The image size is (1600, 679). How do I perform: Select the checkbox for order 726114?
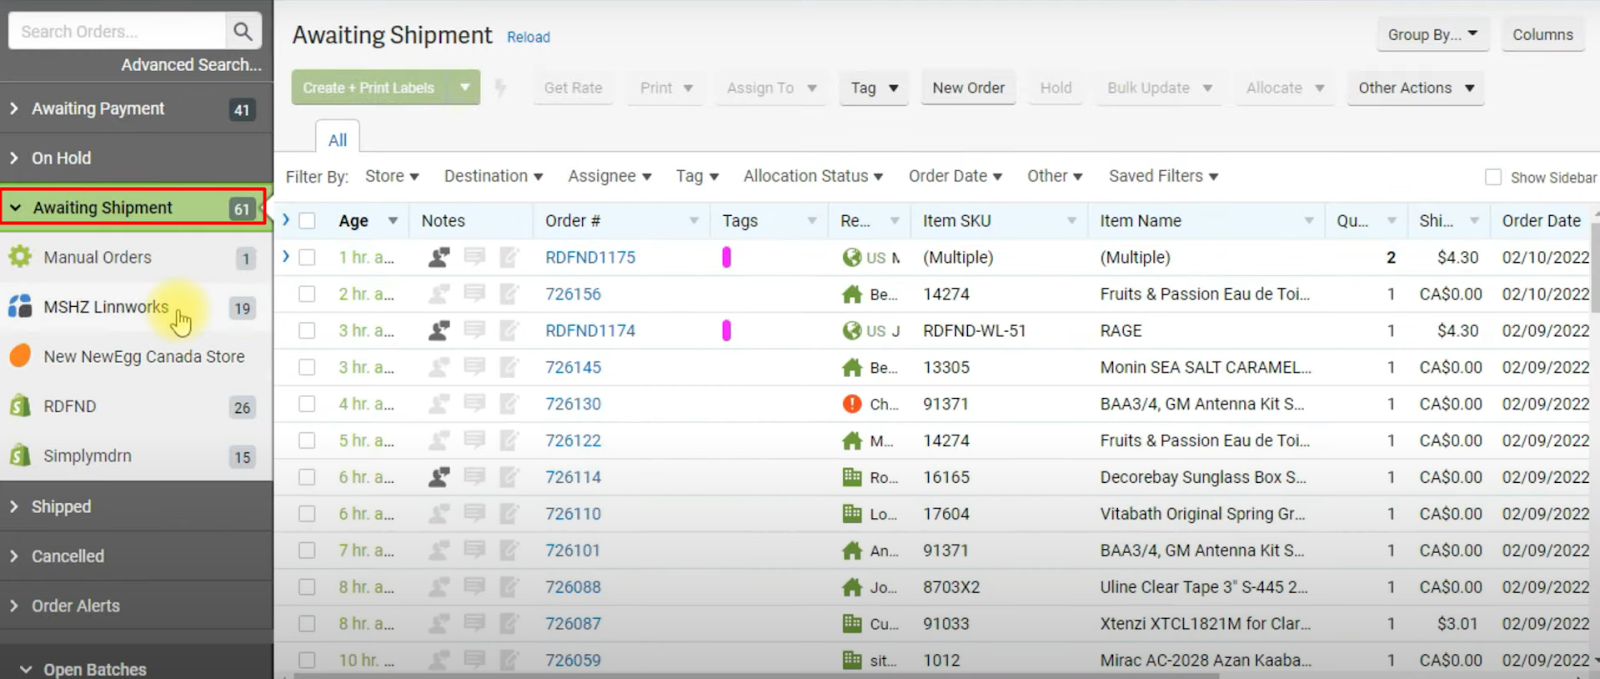point(307,477)
